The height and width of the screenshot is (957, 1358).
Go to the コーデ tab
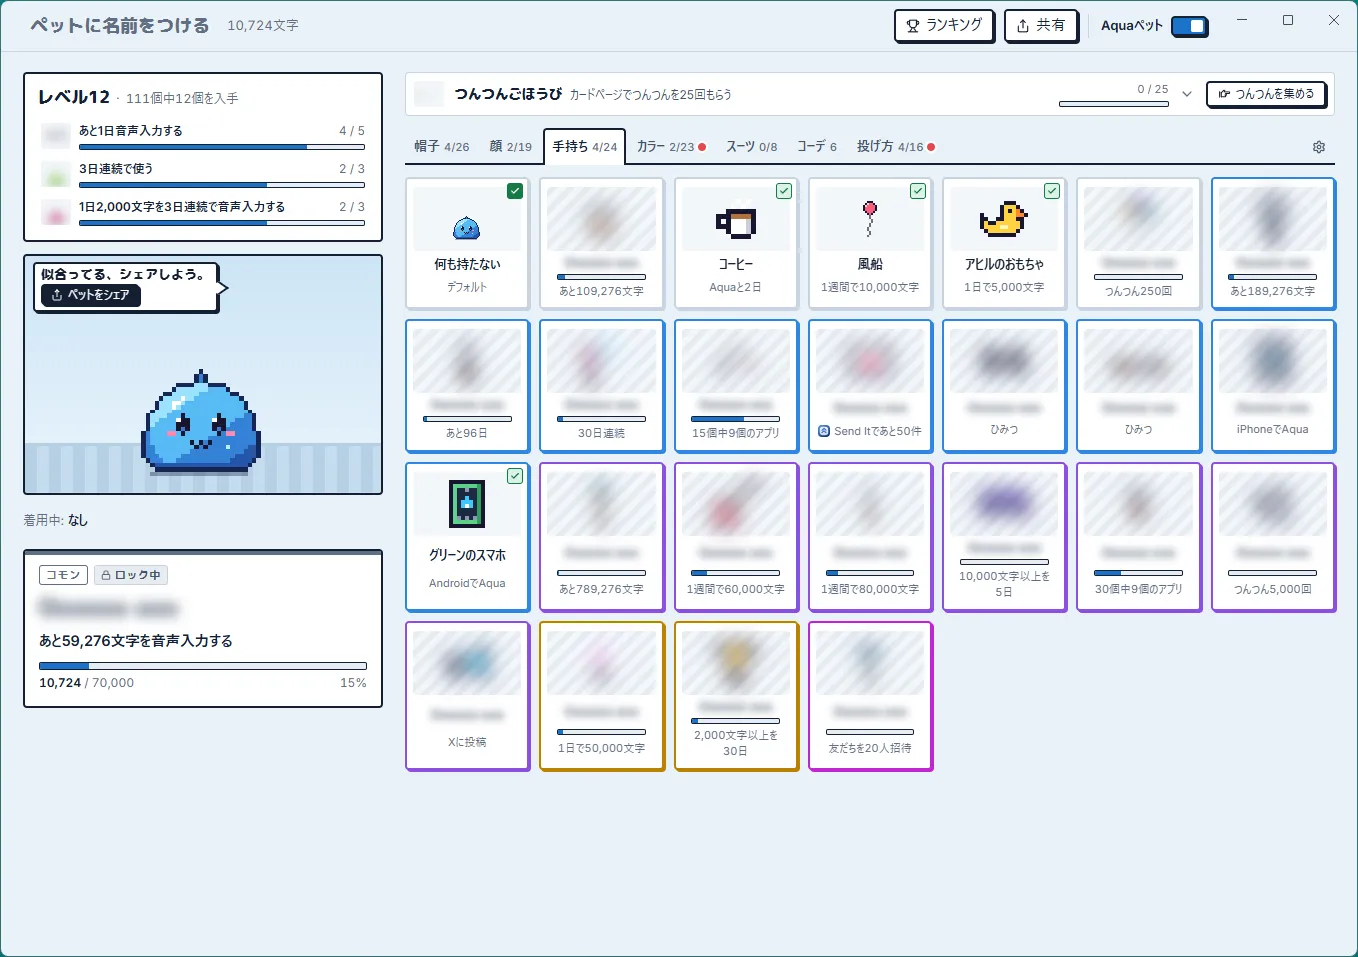tap(817, 147)
